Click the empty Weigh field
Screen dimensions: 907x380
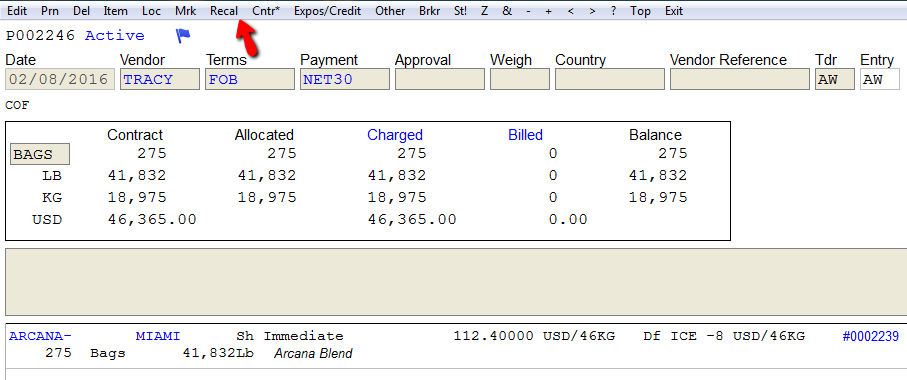click(x=519, y=79)
